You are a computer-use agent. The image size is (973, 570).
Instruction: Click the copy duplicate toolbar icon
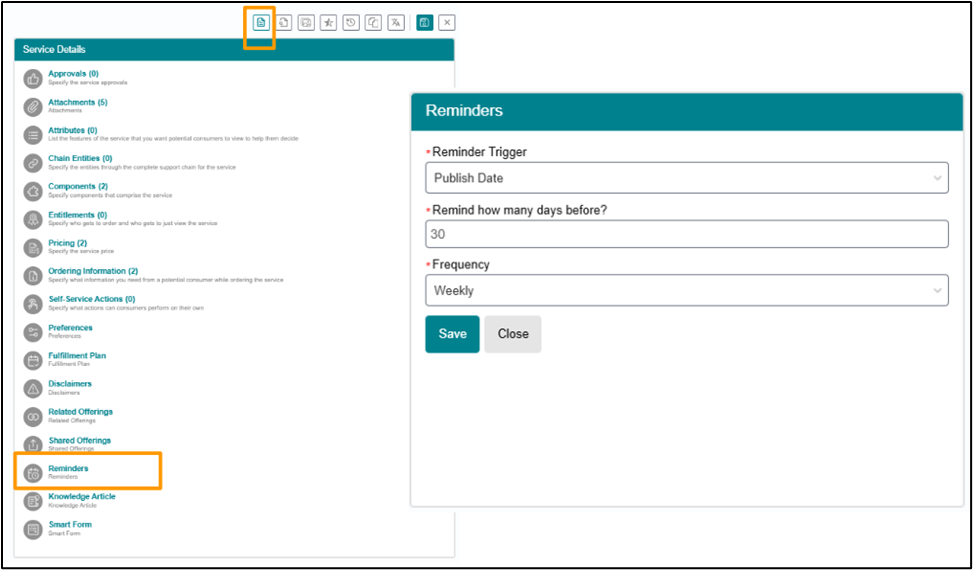(373, 23)
